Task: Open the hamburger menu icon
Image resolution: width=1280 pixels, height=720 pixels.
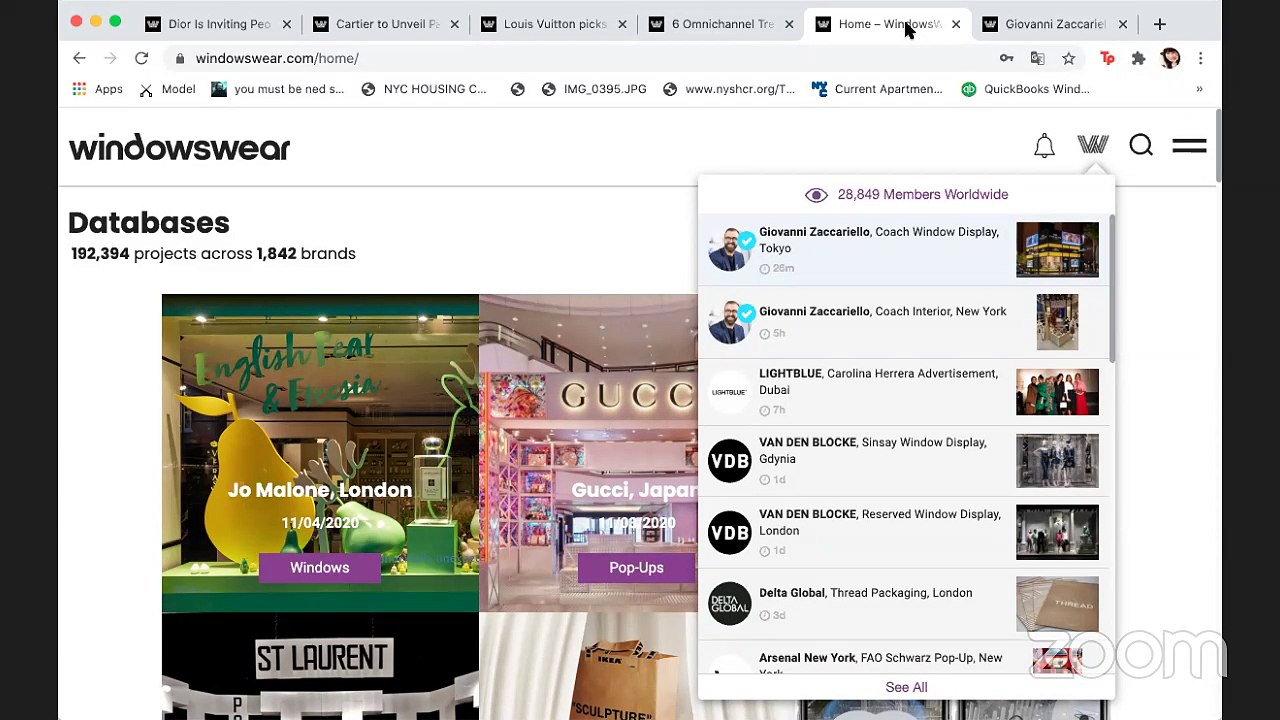Action: tap(1189, 146)
